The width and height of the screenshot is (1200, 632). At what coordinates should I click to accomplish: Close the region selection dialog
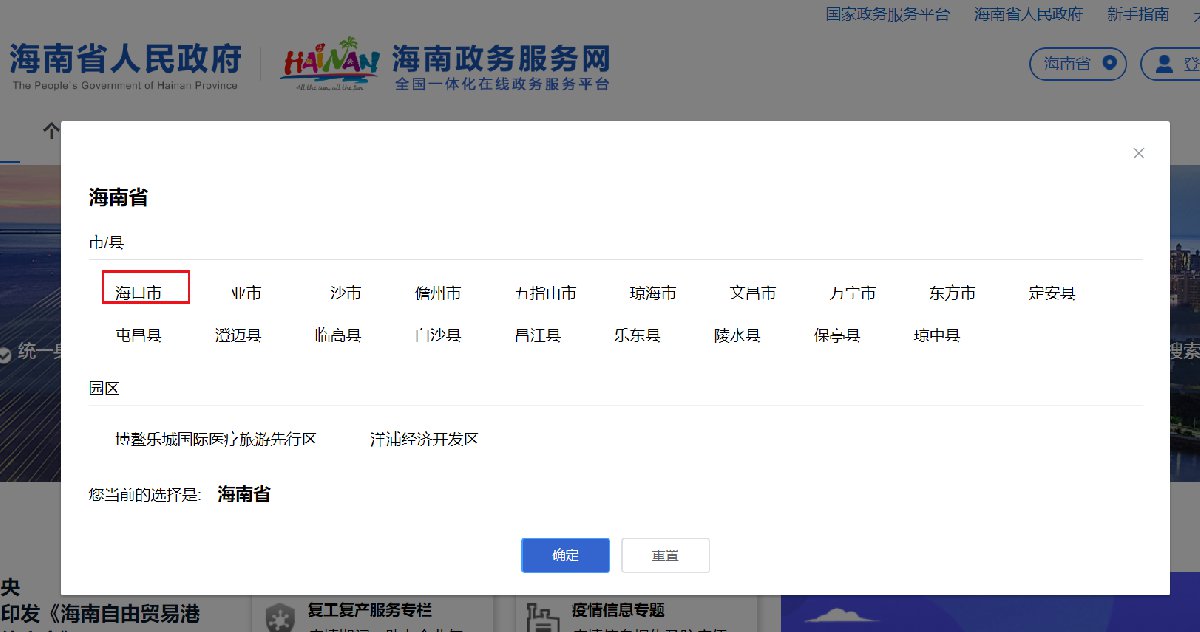pyautogui.click(x=1138, y=153)
